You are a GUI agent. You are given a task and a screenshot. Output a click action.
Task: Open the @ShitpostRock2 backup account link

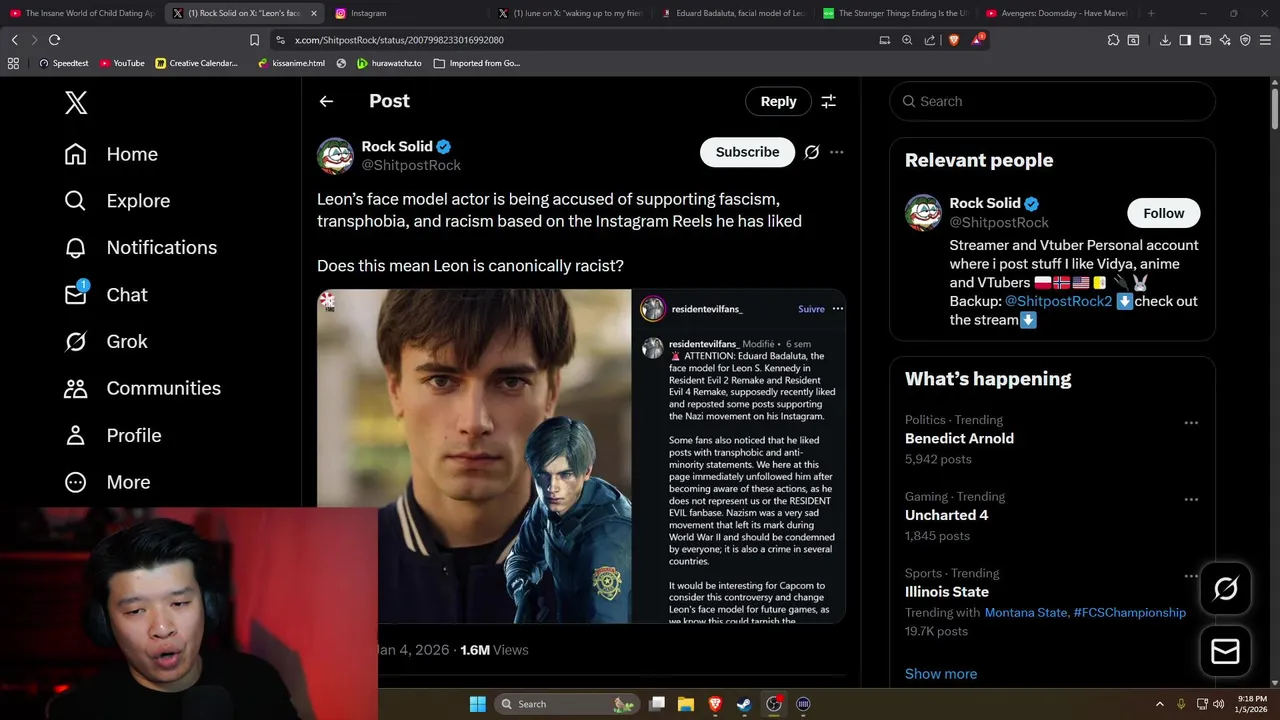pos(1058,301)
